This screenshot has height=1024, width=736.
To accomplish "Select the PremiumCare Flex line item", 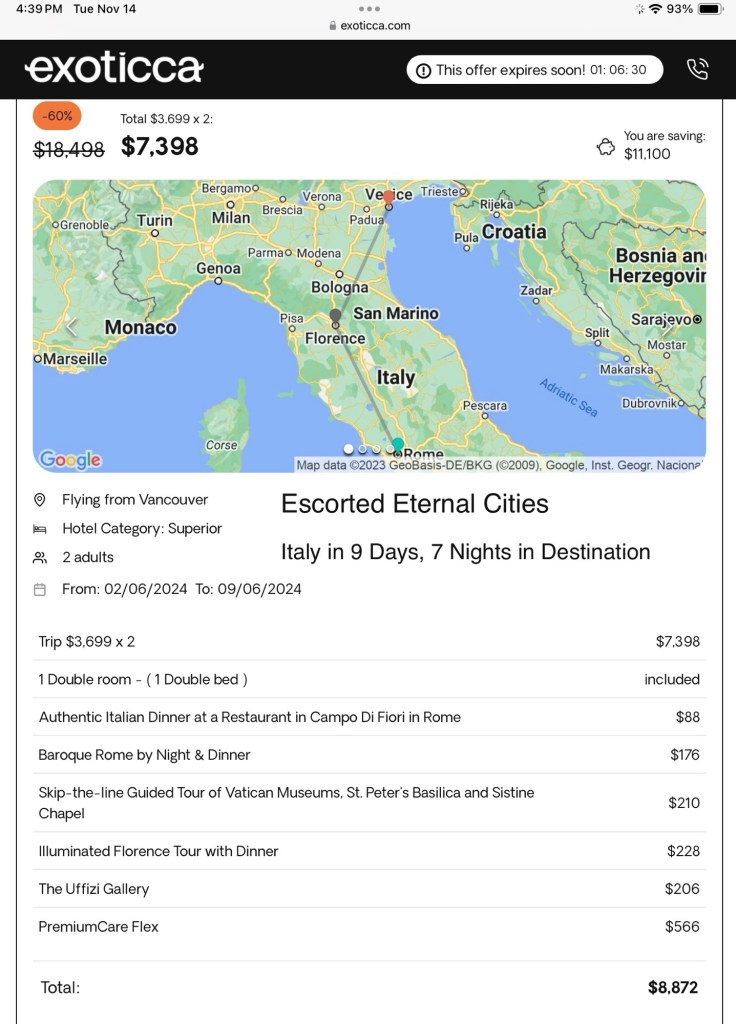I will [x=98, y=927].
